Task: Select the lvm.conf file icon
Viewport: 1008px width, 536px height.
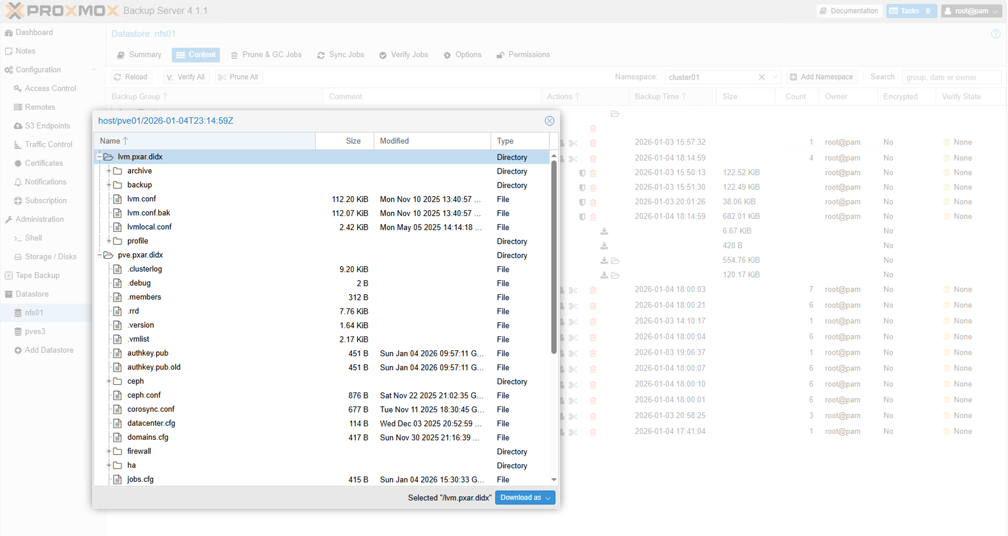Action: [x=117, y=199]
